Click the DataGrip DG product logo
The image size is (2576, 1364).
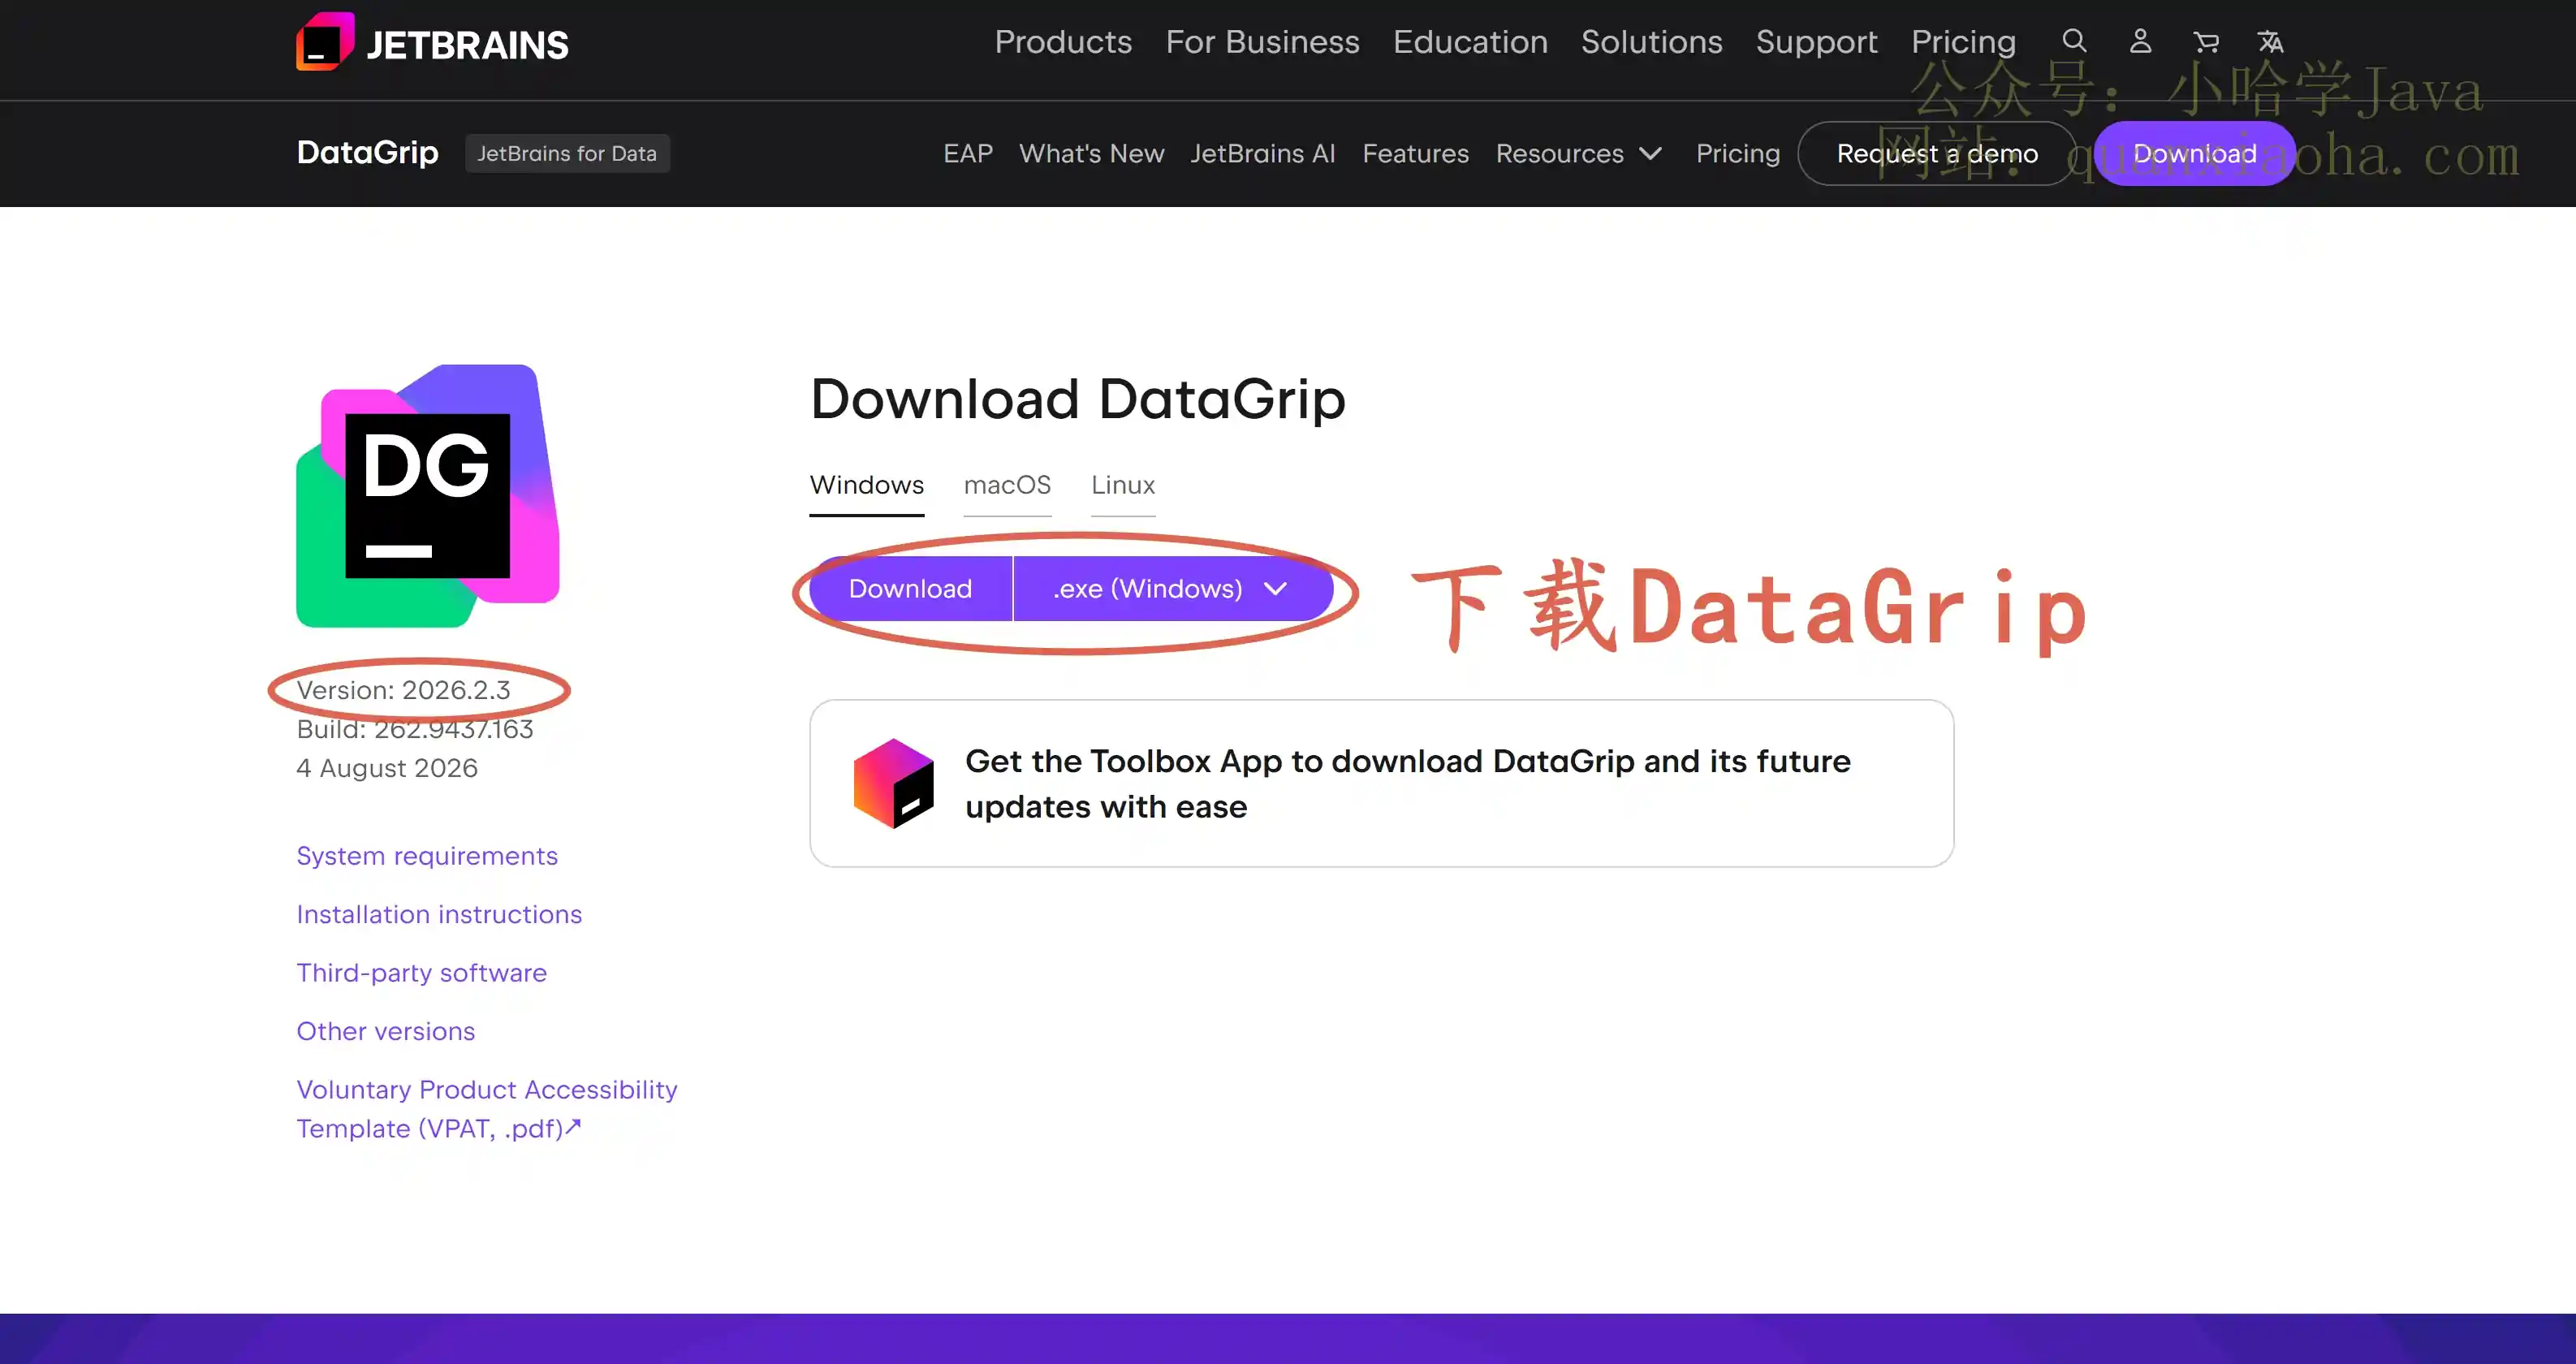point(428,495)
